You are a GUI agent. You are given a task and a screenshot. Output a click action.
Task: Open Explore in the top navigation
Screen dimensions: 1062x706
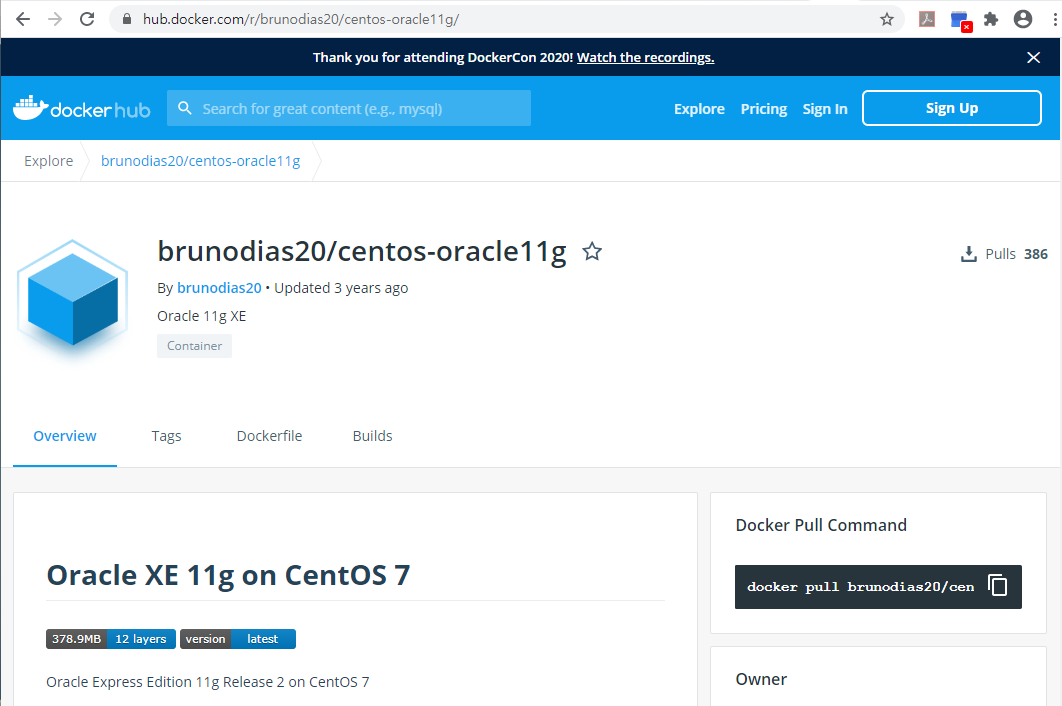pyautogui.click(x=699, y=109)
